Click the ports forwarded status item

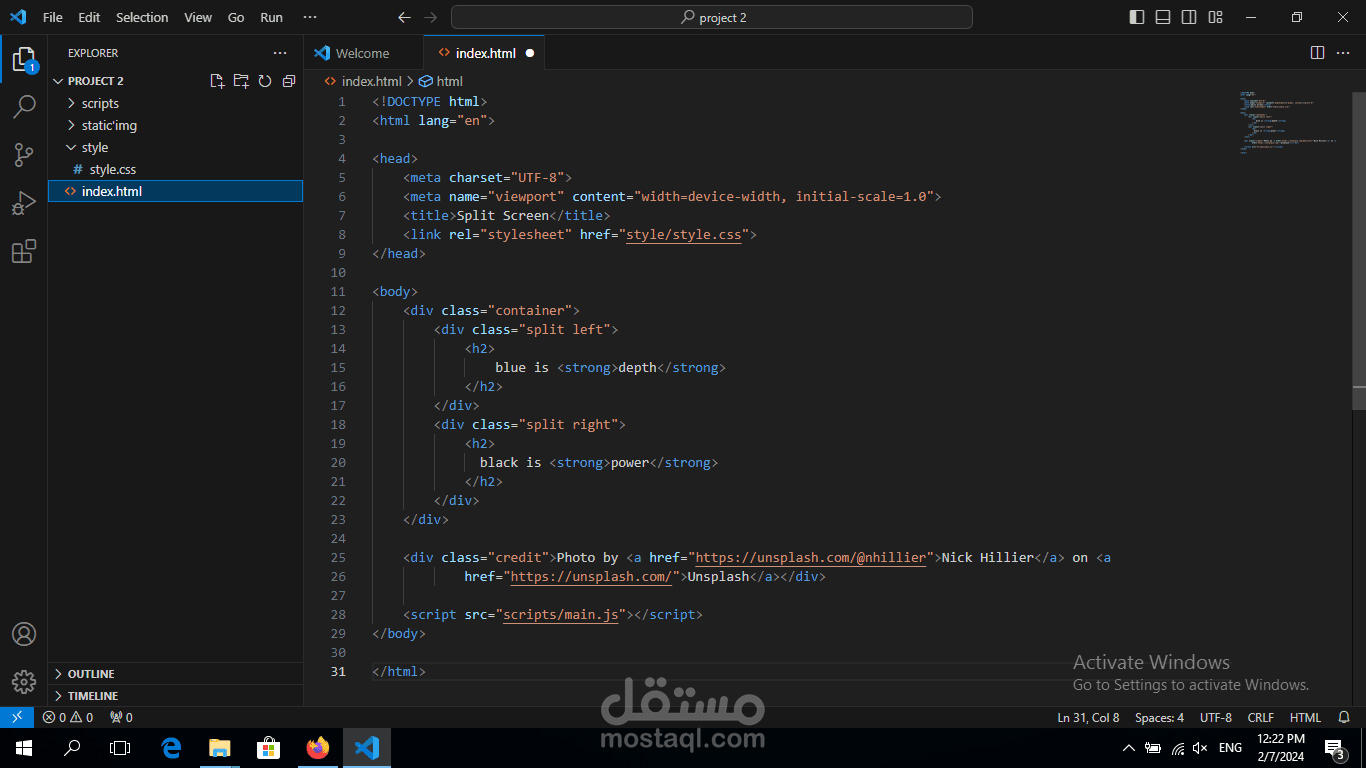pyautogui.click(x=121, y=717)
